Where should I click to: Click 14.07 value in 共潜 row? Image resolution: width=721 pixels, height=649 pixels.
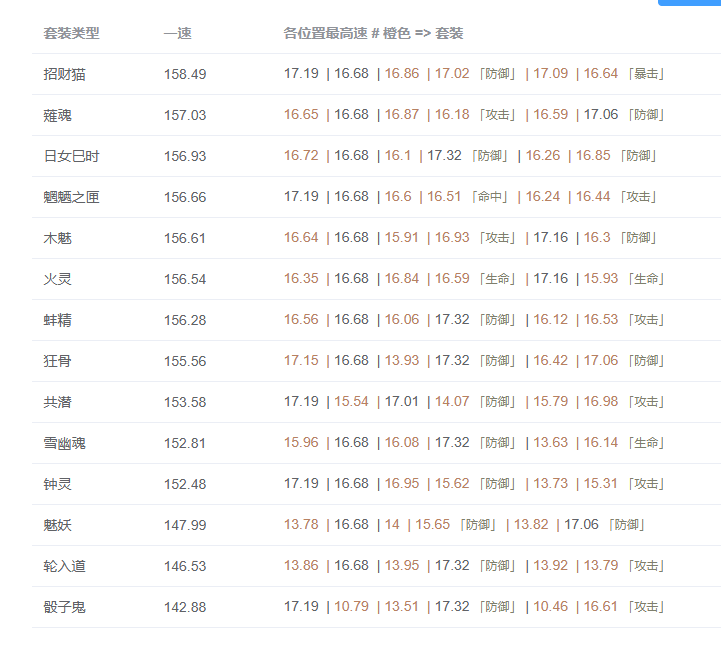(452, 401)
